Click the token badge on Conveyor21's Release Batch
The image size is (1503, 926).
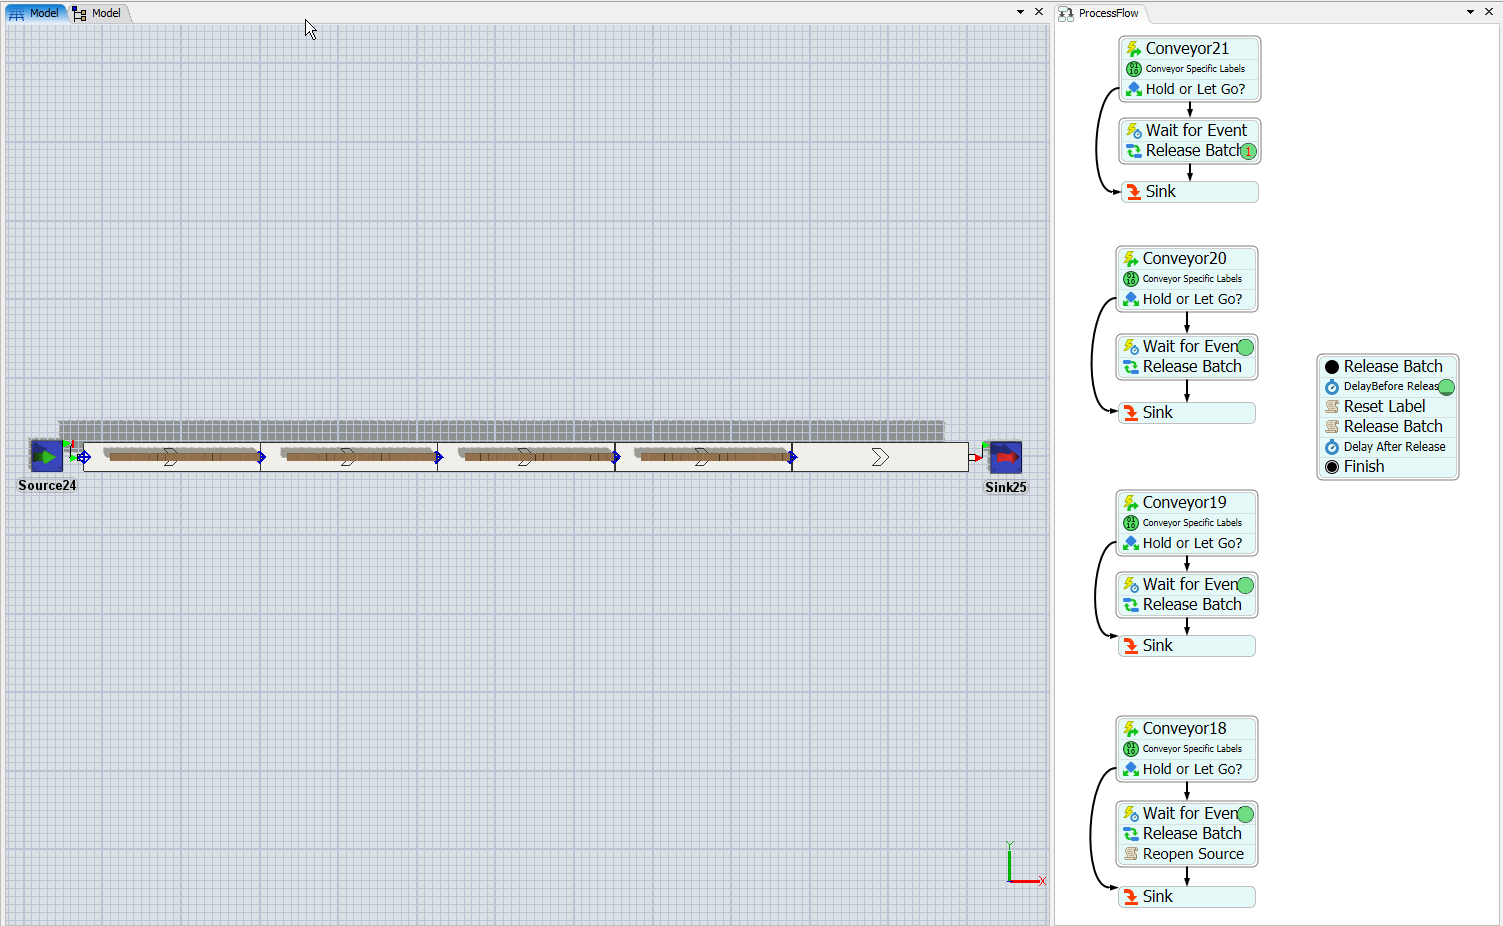click(x=1248, y=151)
